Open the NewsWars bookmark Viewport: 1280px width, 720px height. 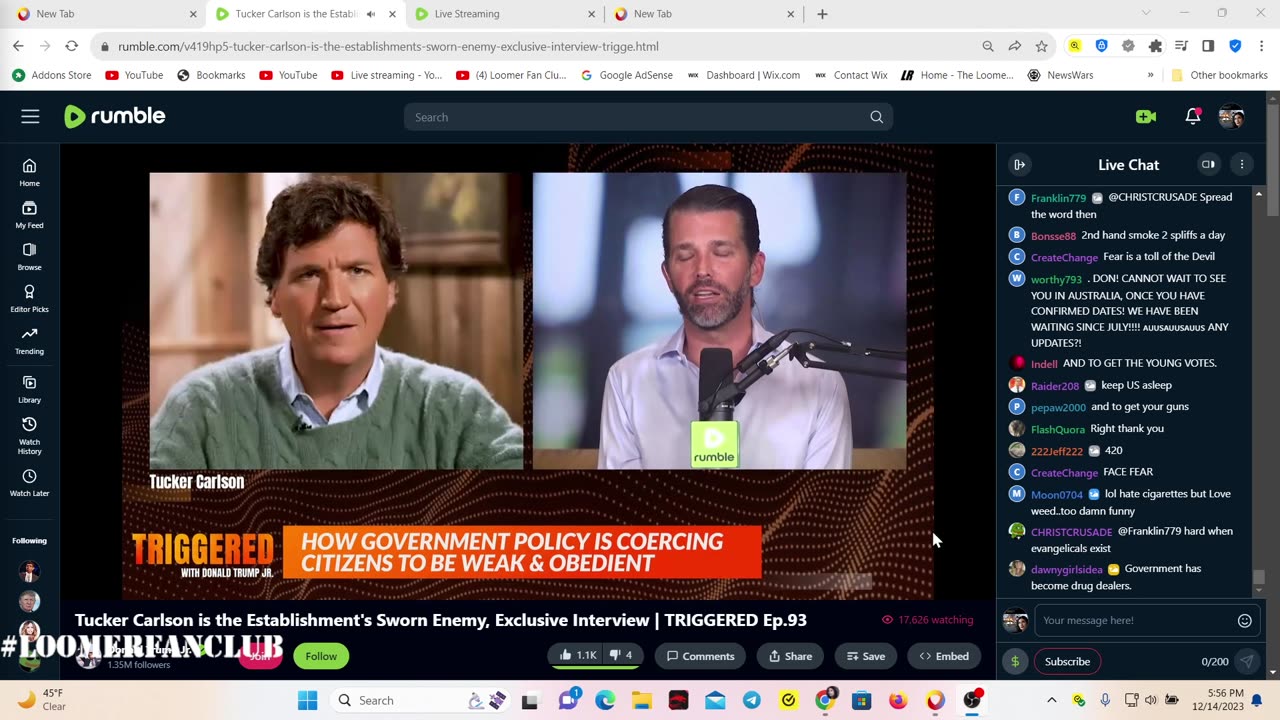(1060, 75)
